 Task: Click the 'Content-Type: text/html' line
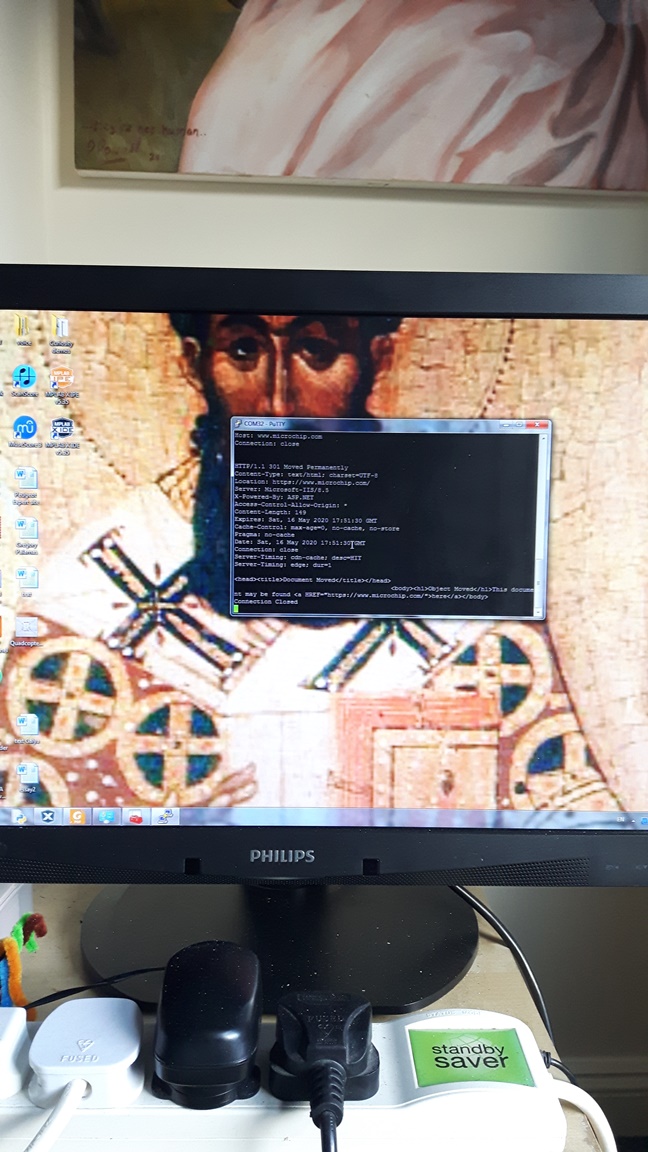pos(307,475)
